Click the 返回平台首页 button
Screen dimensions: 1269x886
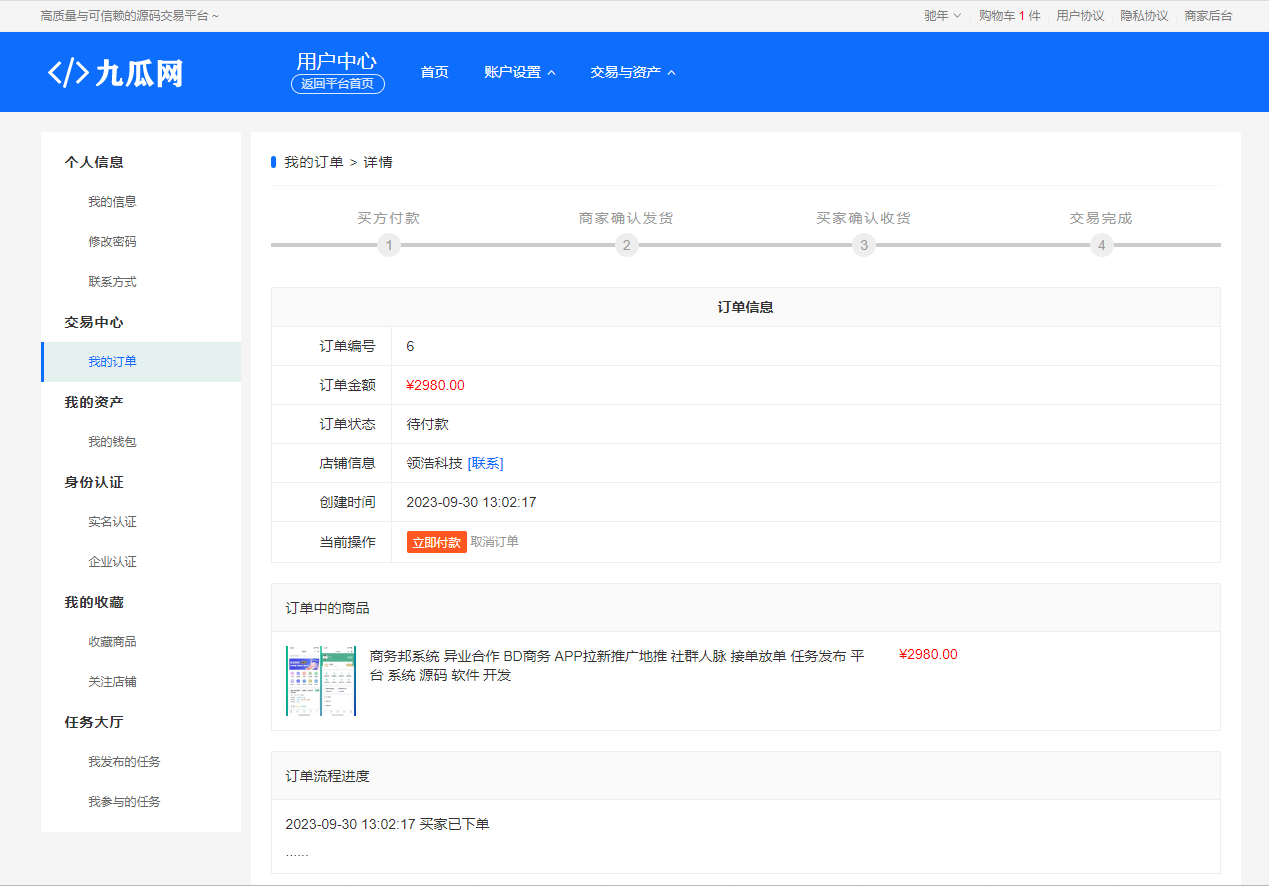point(337,84)
